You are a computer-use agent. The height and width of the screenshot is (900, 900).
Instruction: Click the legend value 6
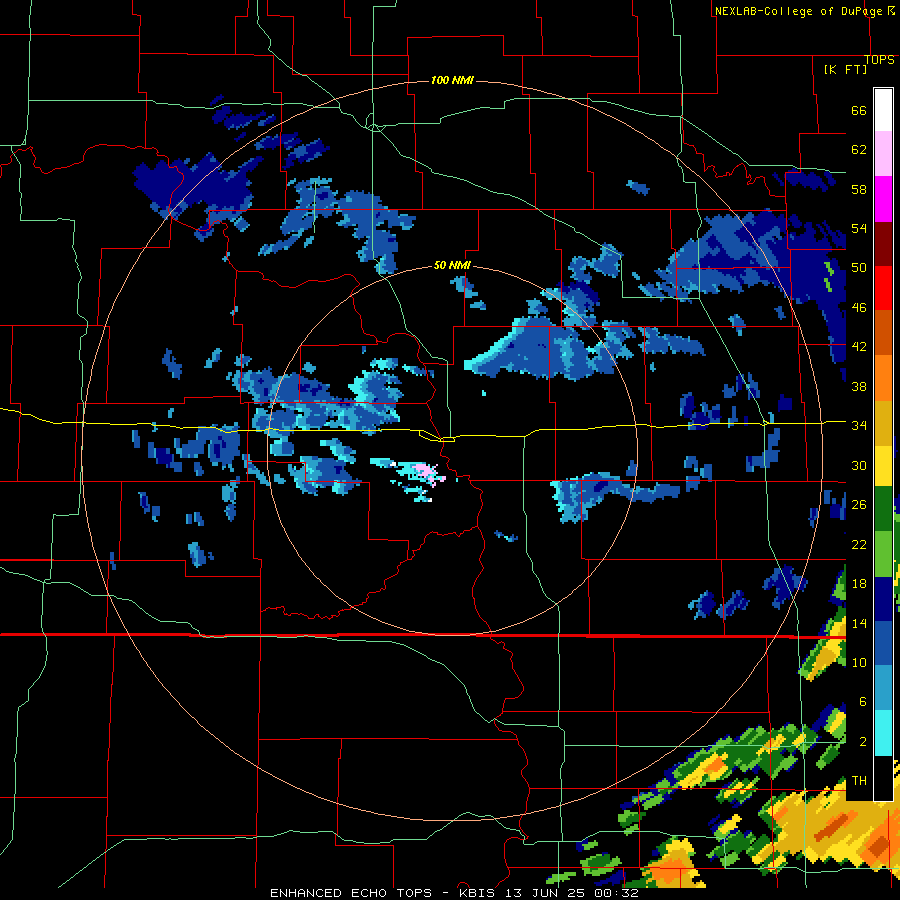[862, 702]
